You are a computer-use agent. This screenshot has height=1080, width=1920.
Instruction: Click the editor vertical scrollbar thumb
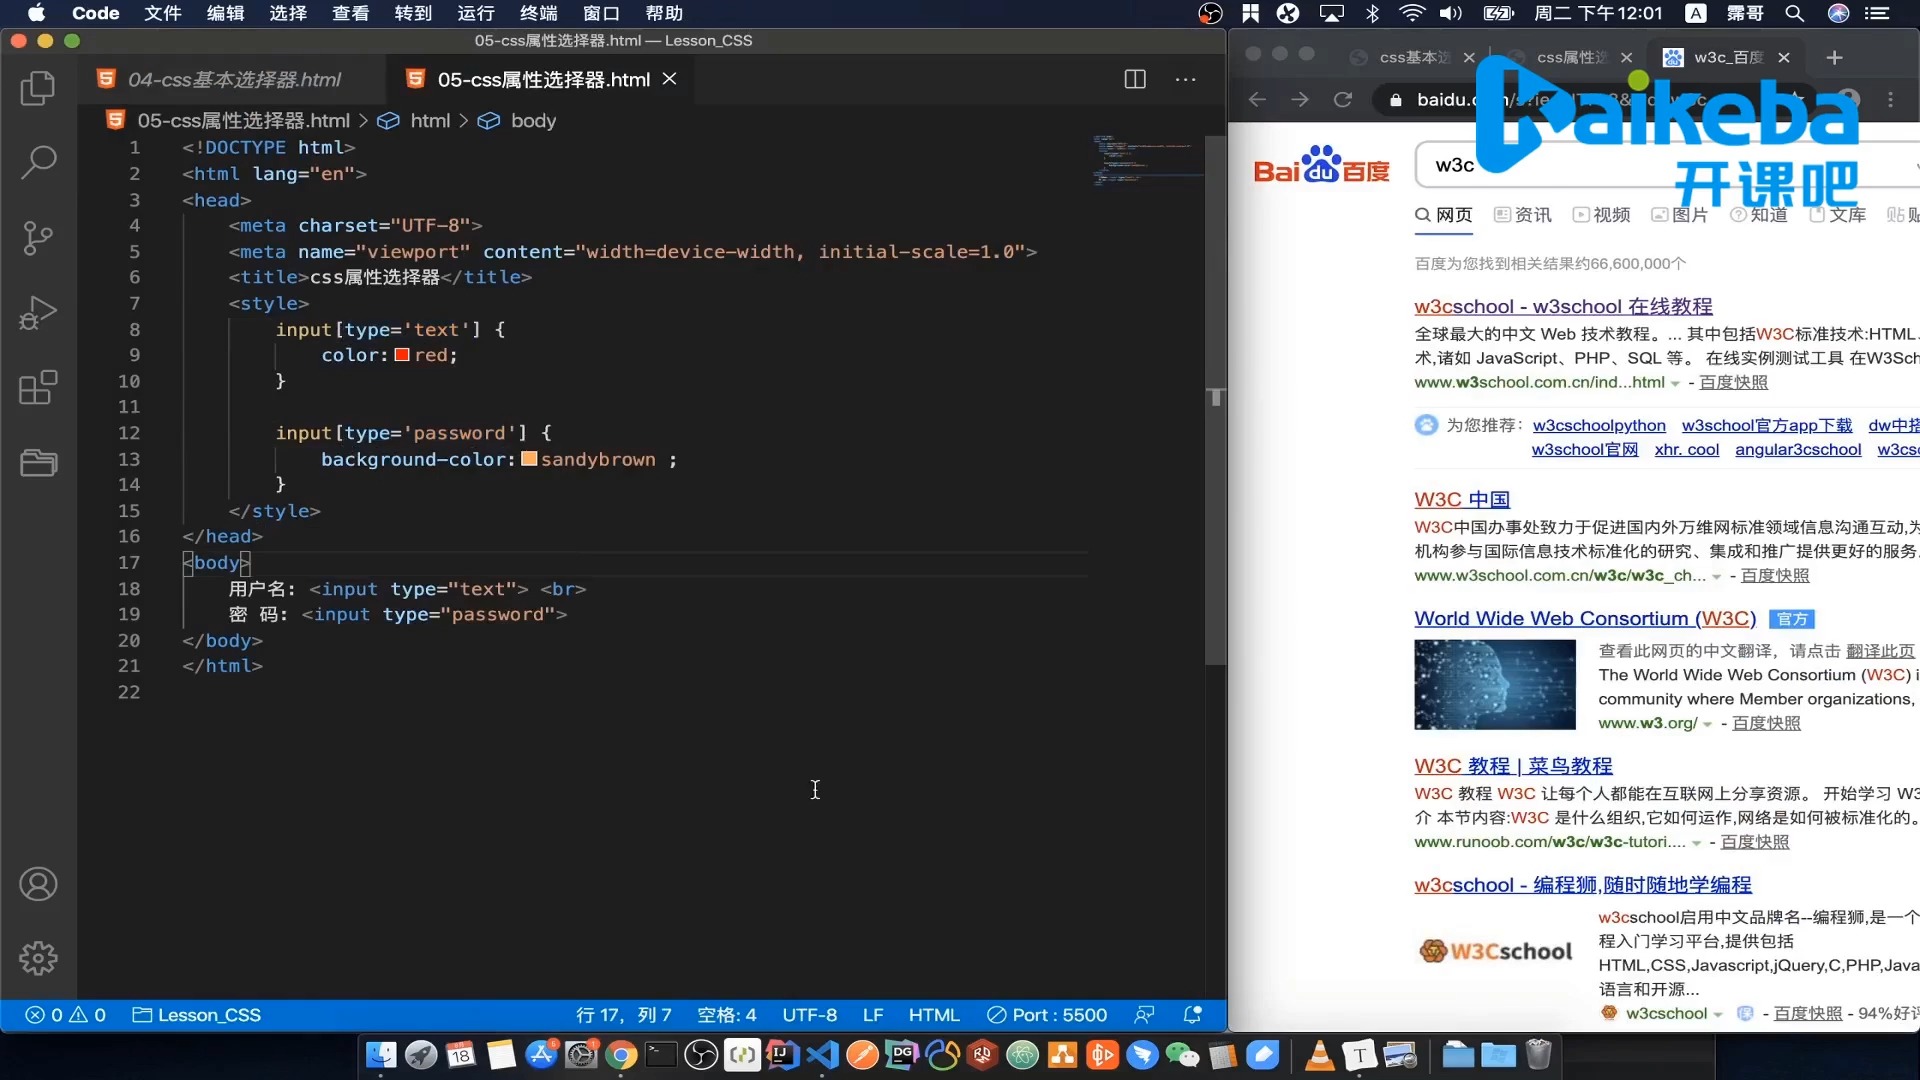(x=1215, y=400)
